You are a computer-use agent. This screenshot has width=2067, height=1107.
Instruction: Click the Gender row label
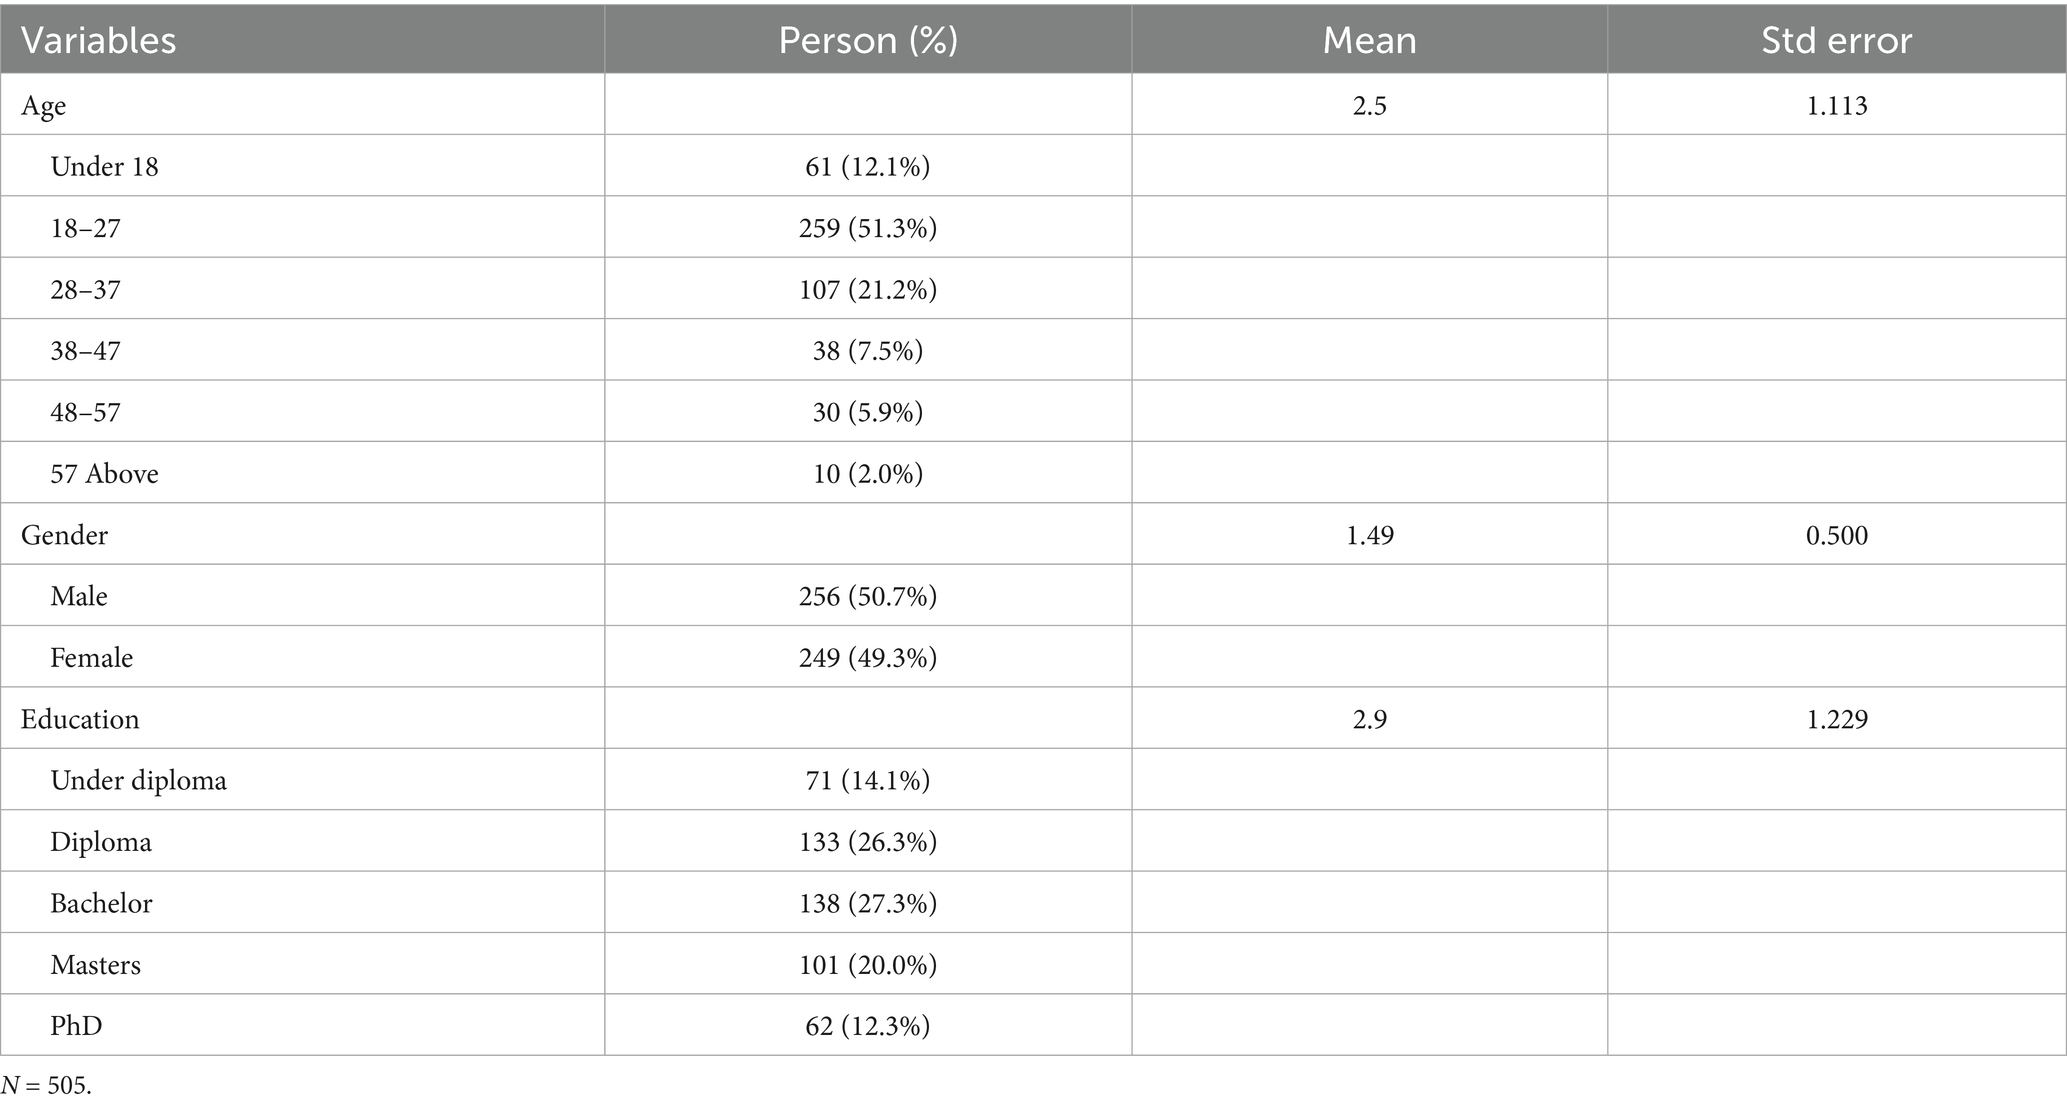pos(64,535)
